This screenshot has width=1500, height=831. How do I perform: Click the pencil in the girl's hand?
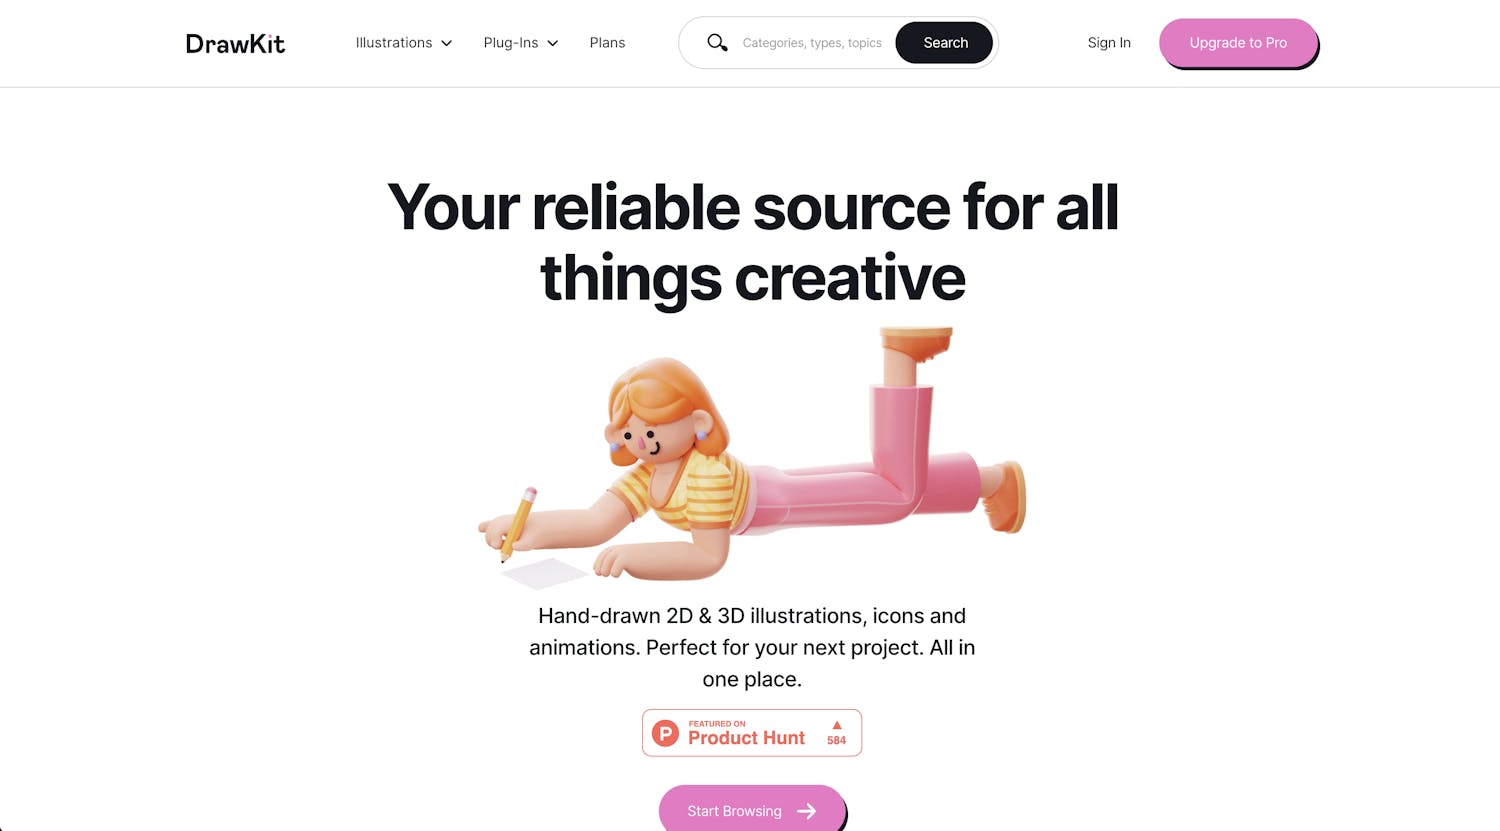(518, 524)
